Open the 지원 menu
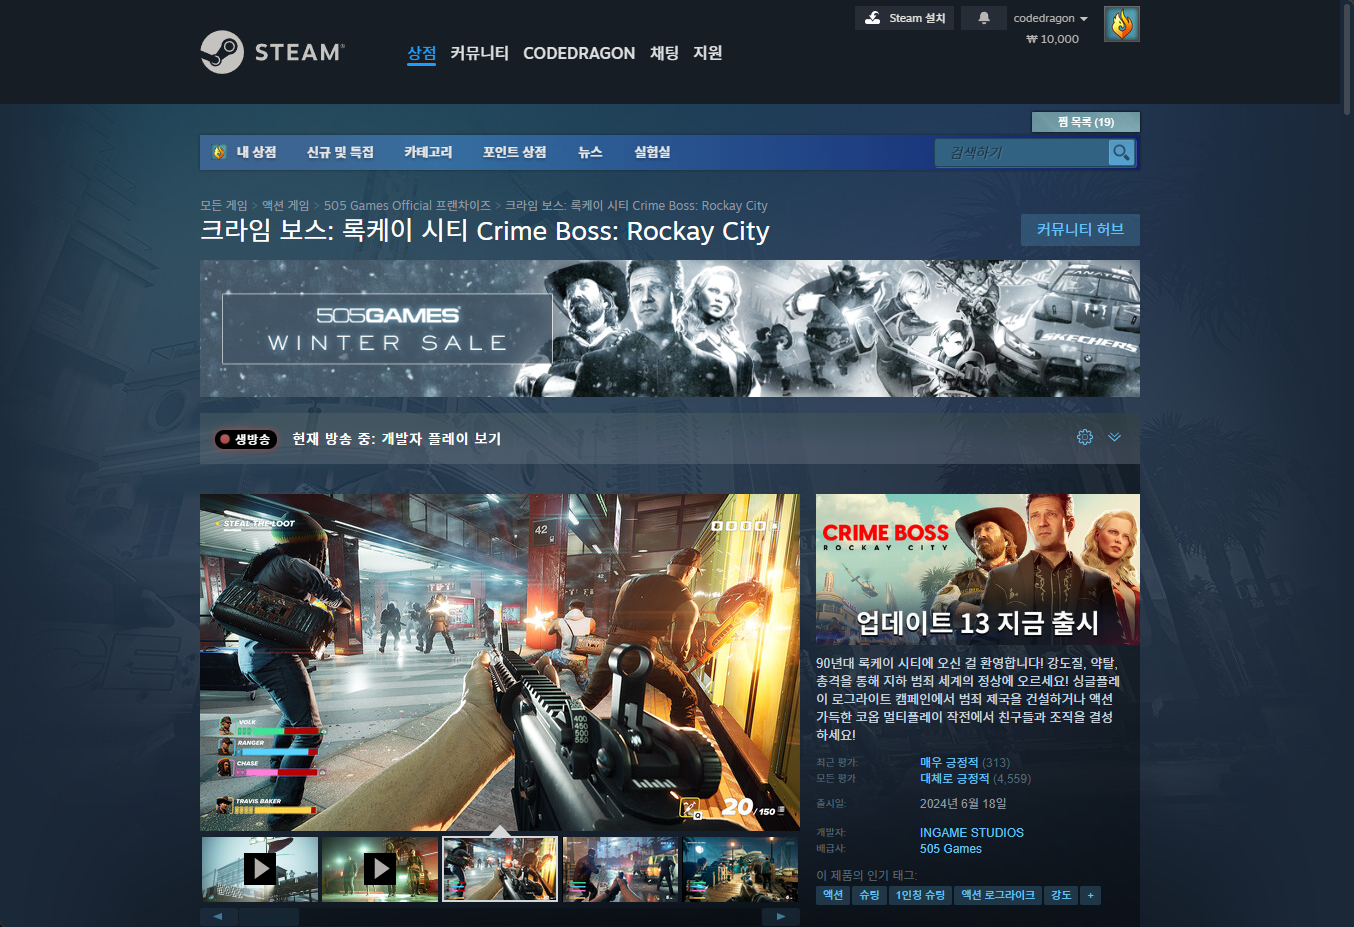This screenshot has height=927, width=1354. [707, 53]
